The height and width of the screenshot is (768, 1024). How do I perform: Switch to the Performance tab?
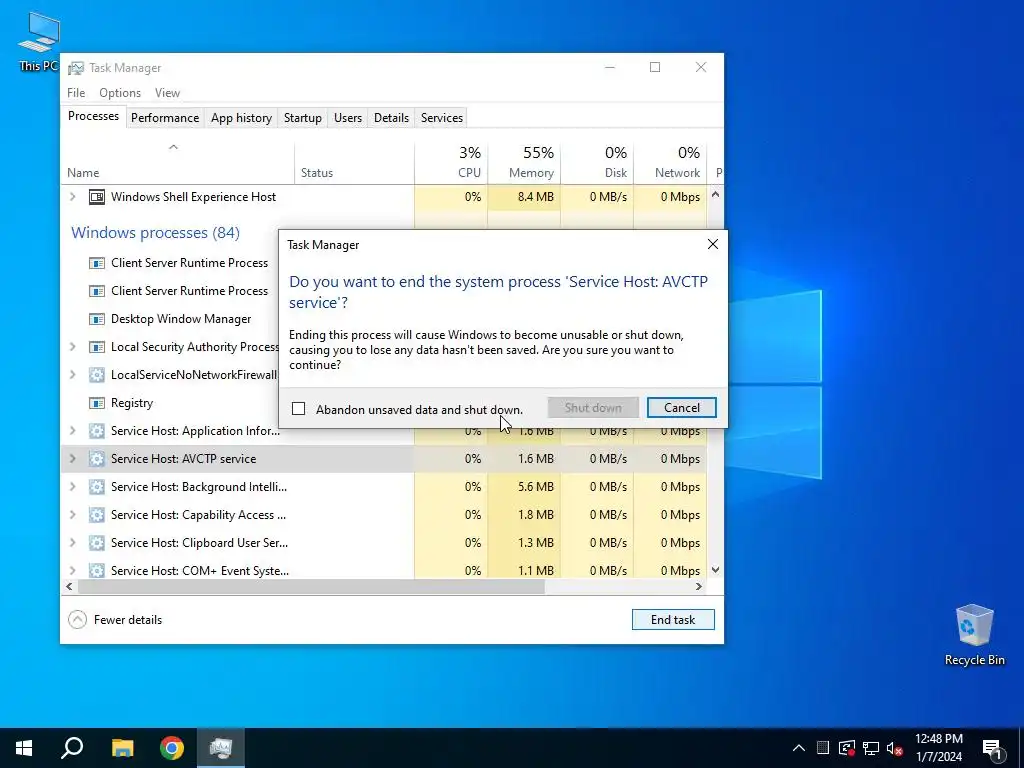point(165,118)
